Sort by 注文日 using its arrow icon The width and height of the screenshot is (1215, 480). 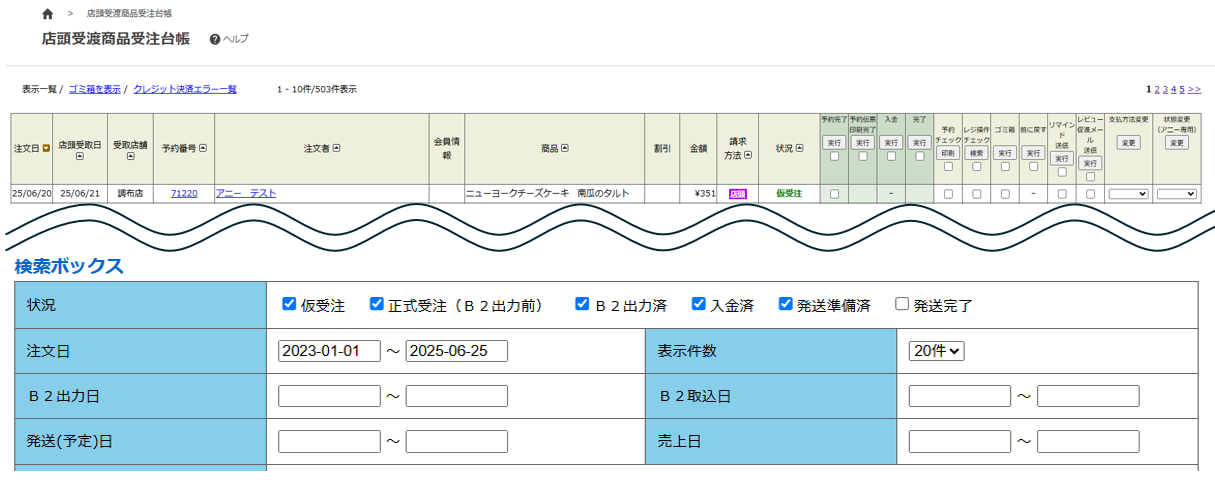(x=46, y=149)
